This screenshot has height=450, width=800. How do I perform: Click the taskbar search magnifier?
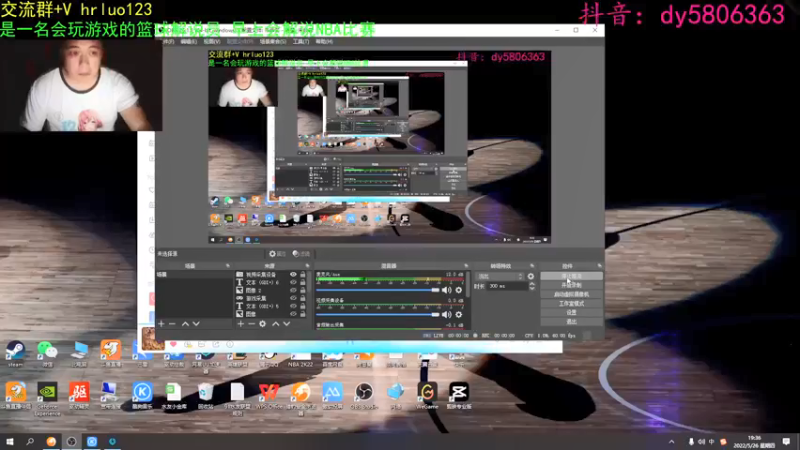[30, 441]
